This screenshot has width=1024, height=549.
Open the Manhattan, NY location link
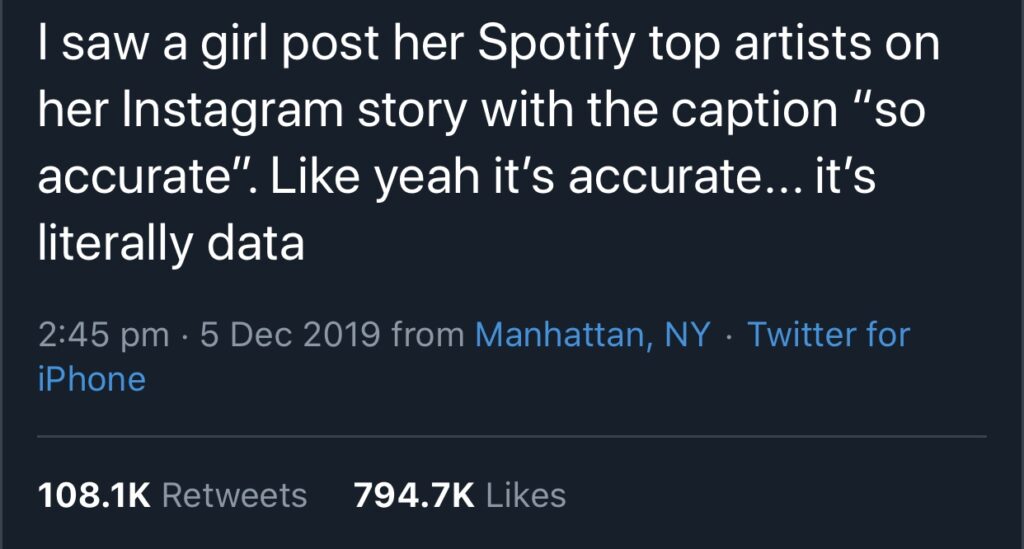[x=592, y=335]
